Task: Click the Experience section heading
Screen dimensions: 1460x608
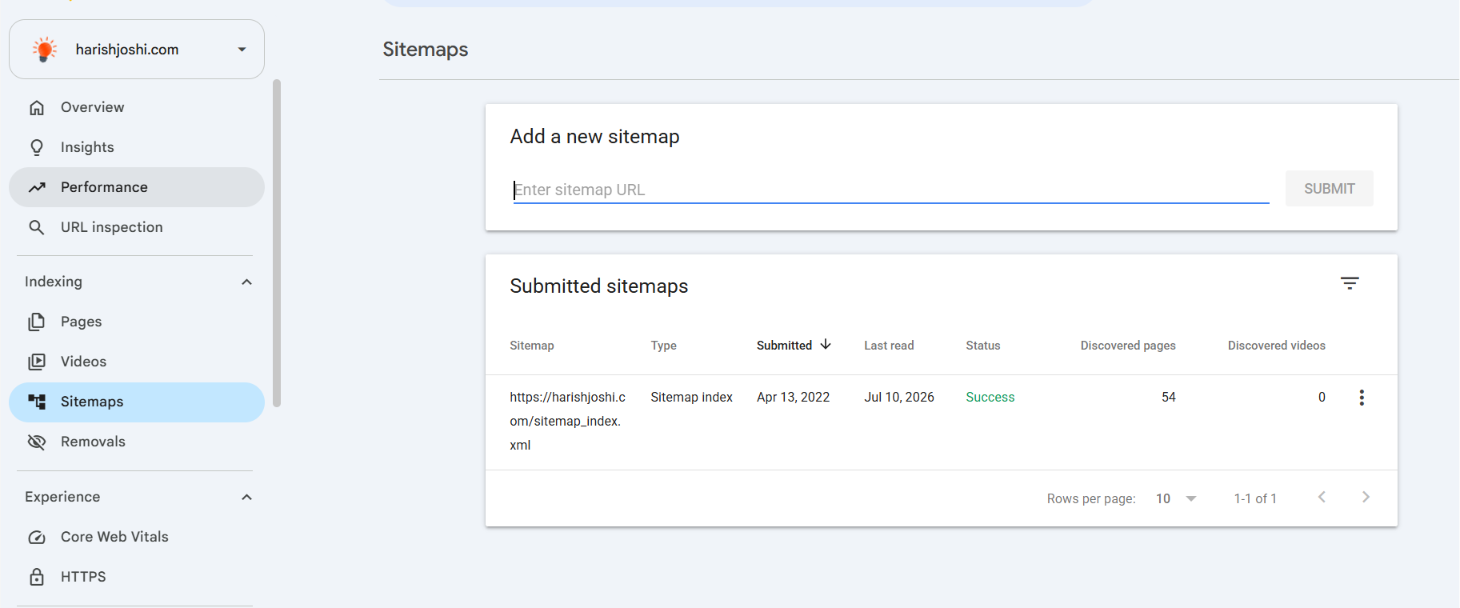Action: pyautogui.click(x=63, y=497)
